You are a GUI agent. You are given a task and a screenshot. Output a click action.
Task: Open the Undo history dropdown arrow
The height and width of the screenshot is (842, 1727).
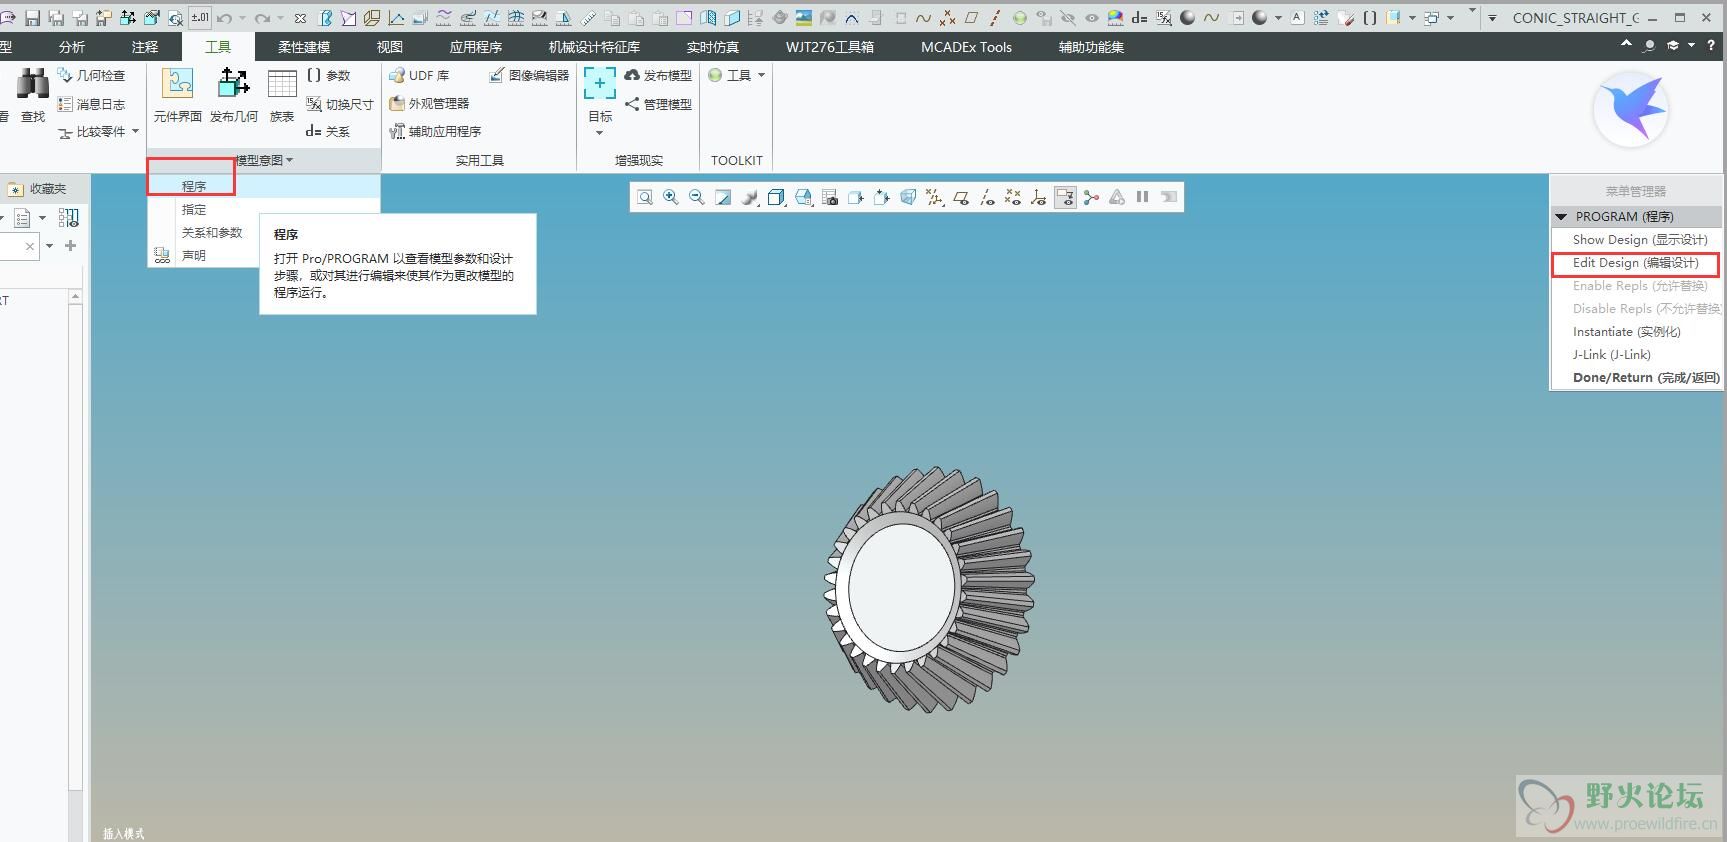(242, 18)
